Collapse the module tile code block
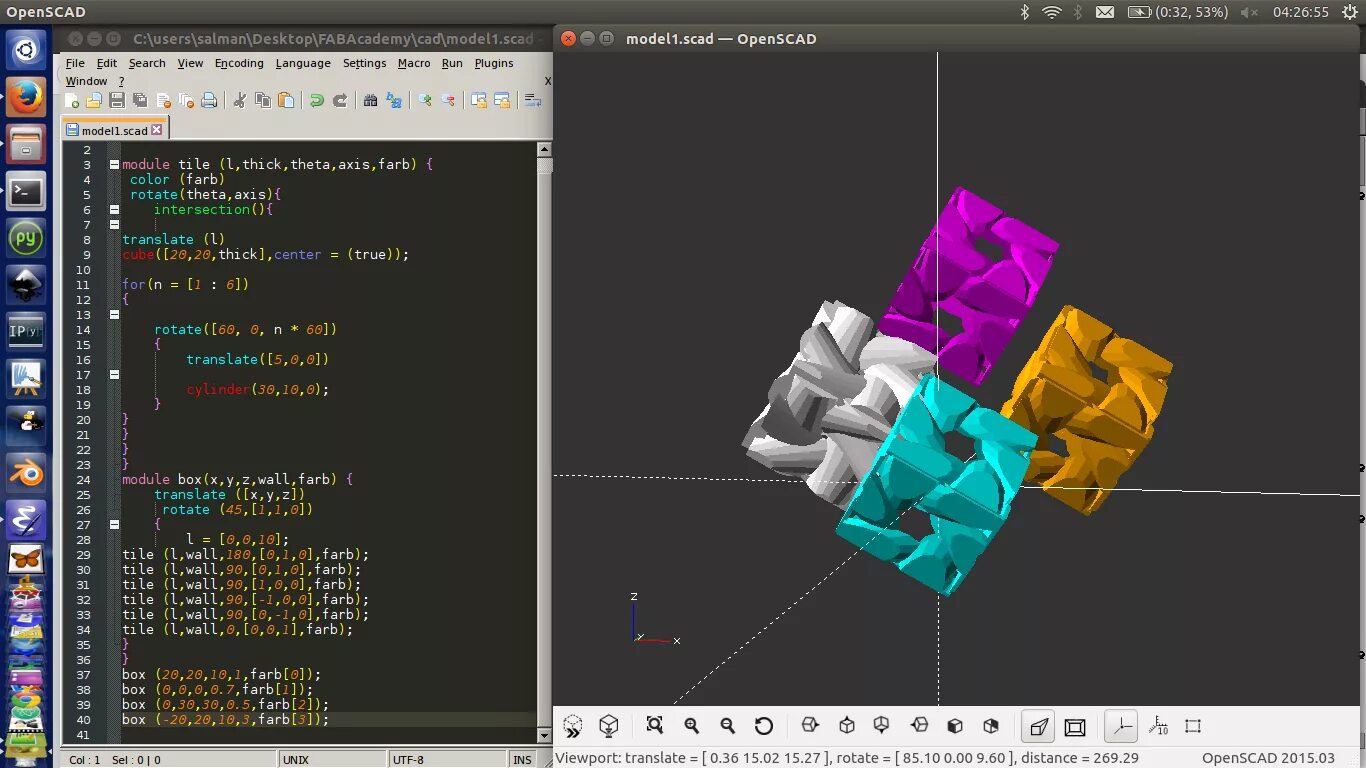The height and width of the screenshot is (768, 1366). [x=114, y=165]
